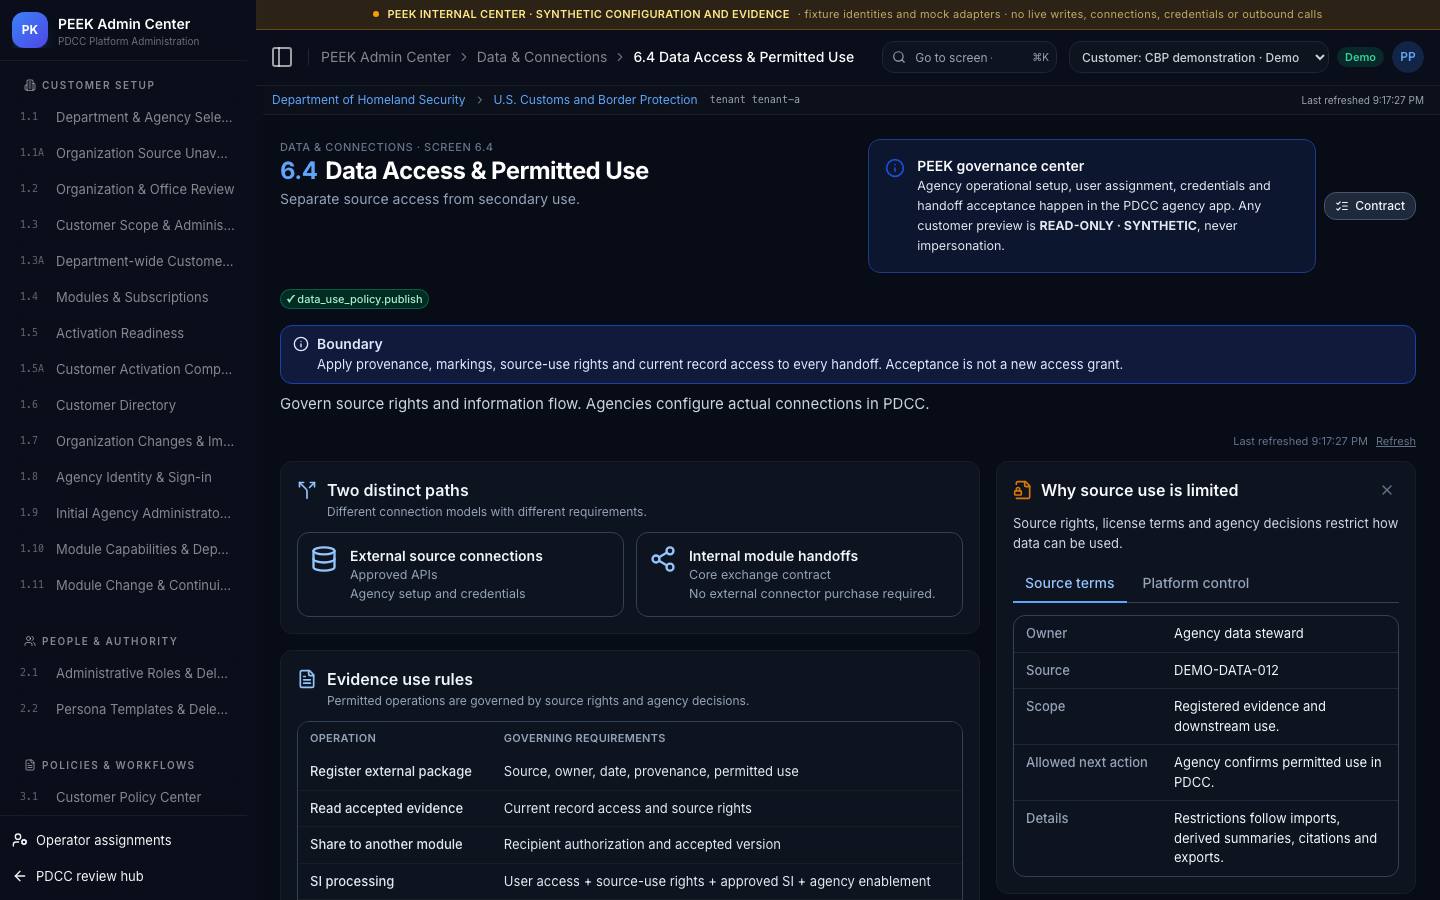The height and width of the screenshot is (900, 1440).
Task: Click the Two distinct paths fork icon
Action: pyautogui.click(x=307, y=490)
